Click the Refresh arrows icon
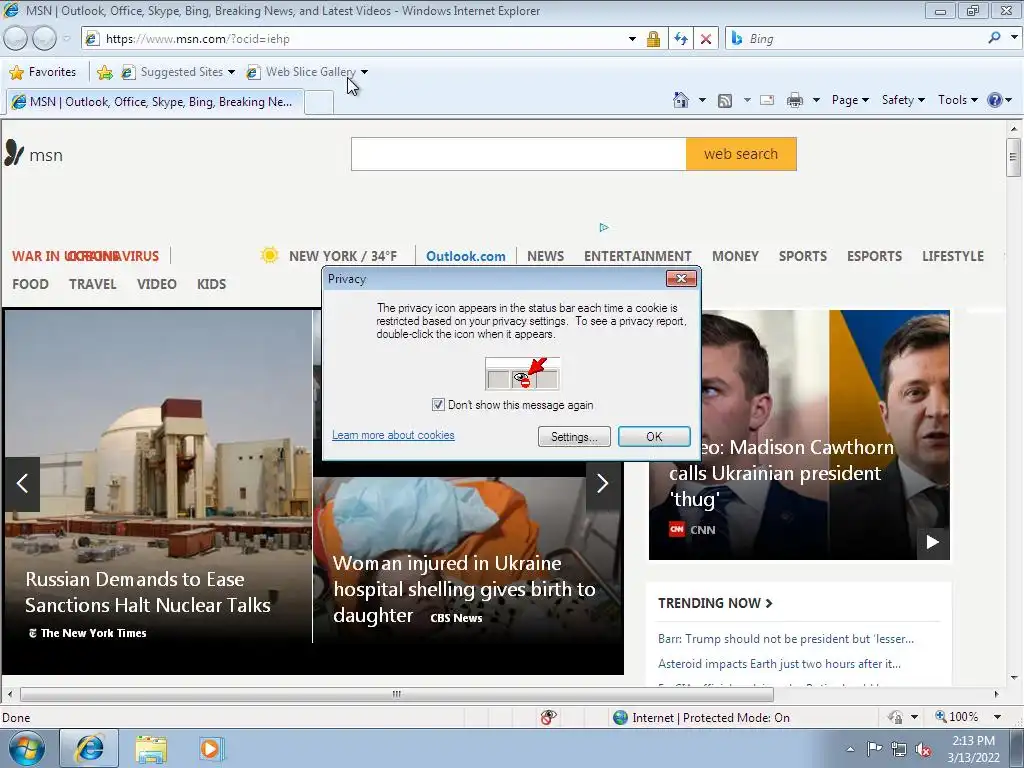 680,39
